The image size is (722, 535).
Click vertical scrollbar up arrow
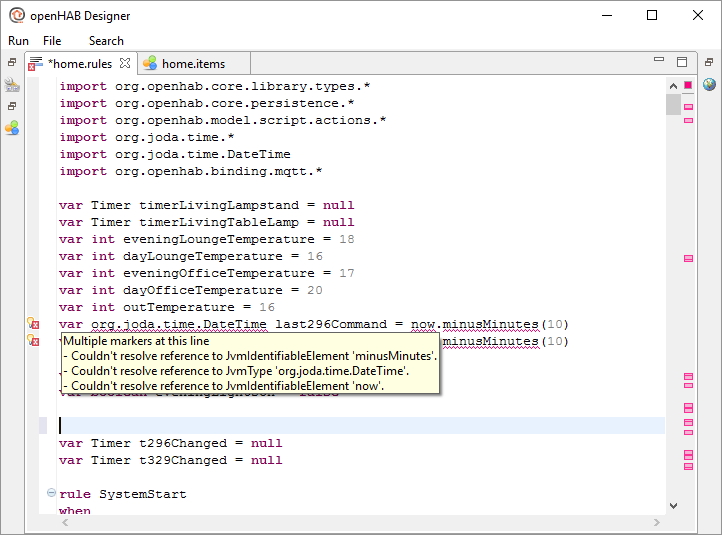tap(673, 86)
